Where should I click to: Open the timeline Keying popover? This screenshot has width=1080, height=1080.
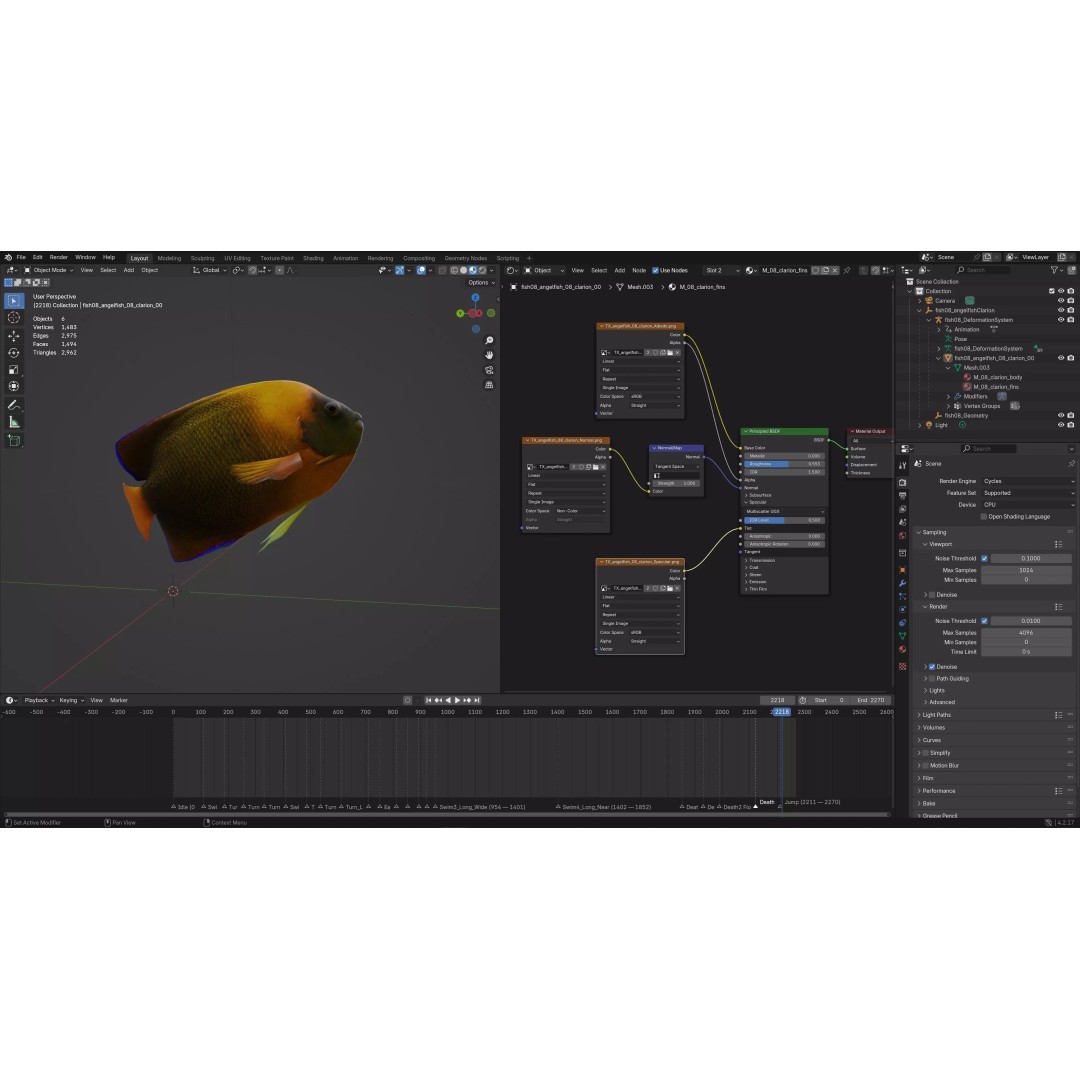[x=71, y=700]
